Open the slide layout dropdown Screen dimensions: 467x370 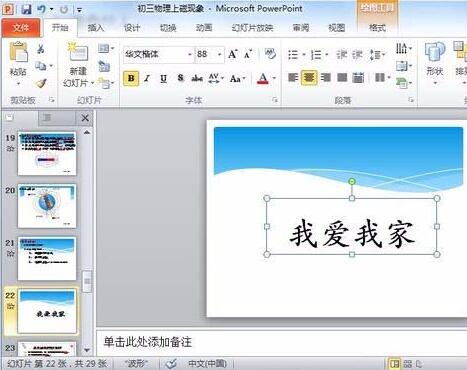pos(106,49)
